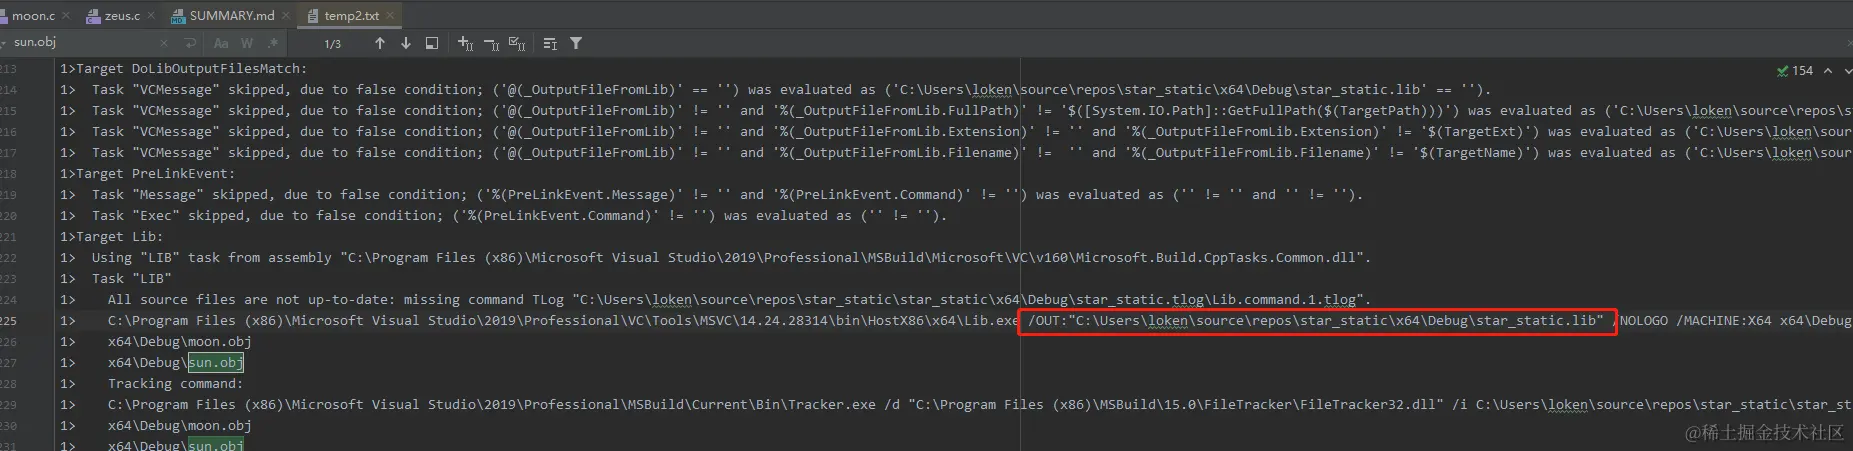Click 'Task "Message" skipped' line
The image size is (1853, 451).
pyautogui.click(x=727, y=195)
